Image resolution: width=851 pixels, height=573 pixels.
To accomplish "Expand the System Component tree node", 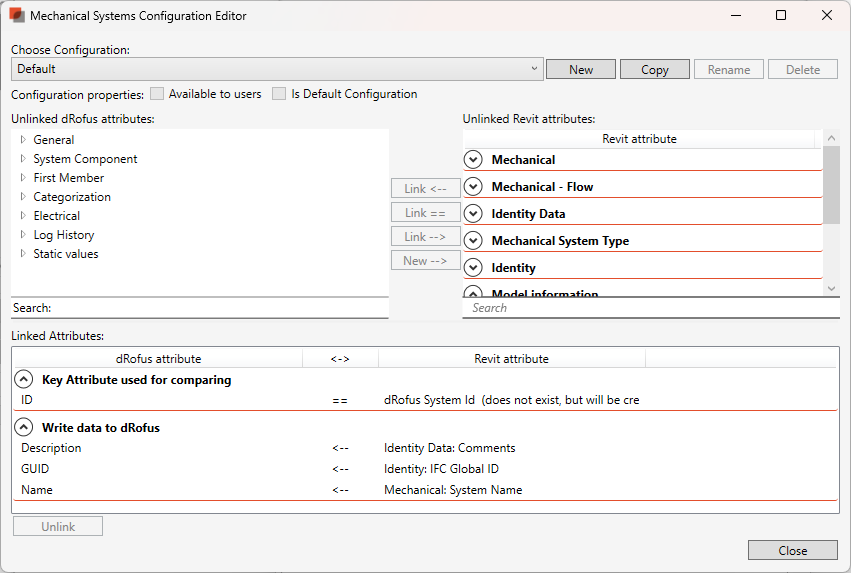I will [23, 159].
